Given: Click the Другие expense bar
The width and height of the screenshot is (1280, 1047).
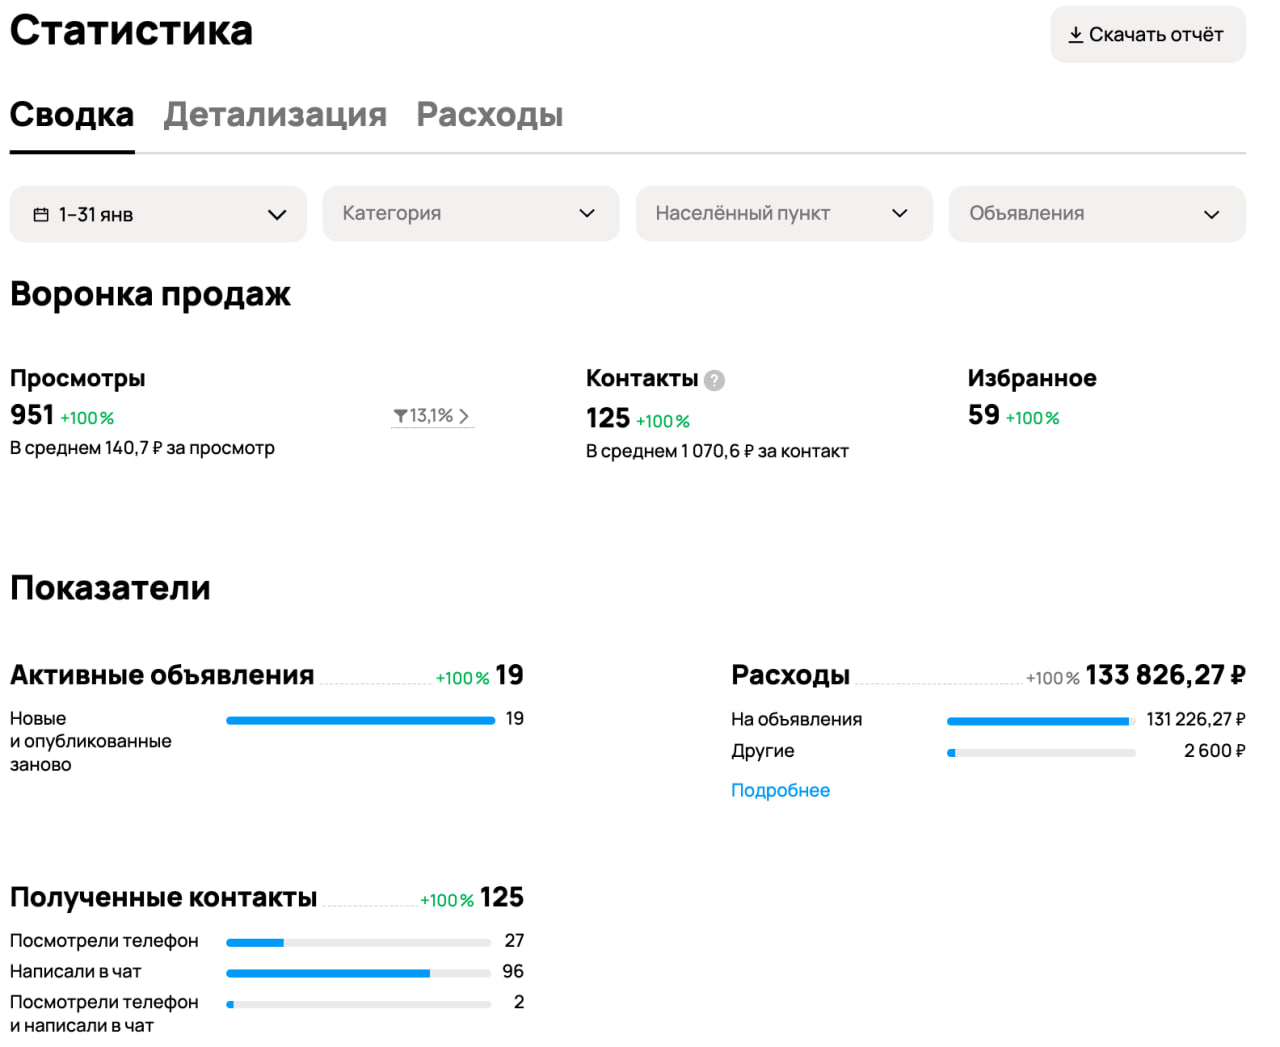Looking at the screenshot, I should click(x=1040, y=752).
